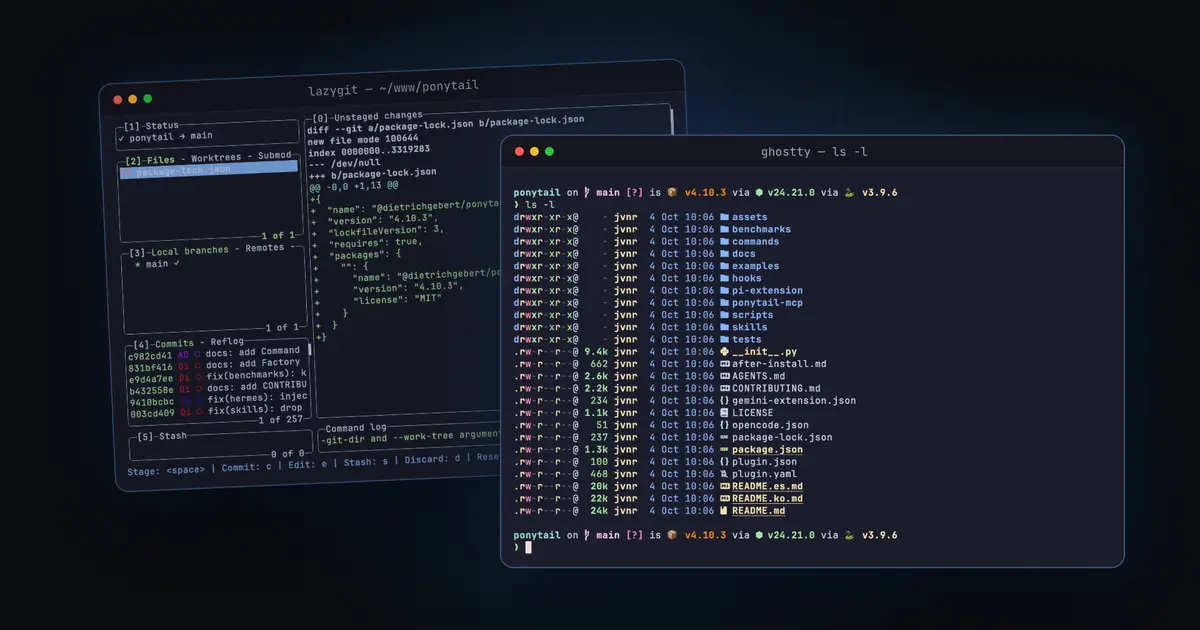Click the folder icon beside benchmarks
1200x630 pixels.
[x=724, y=229]
